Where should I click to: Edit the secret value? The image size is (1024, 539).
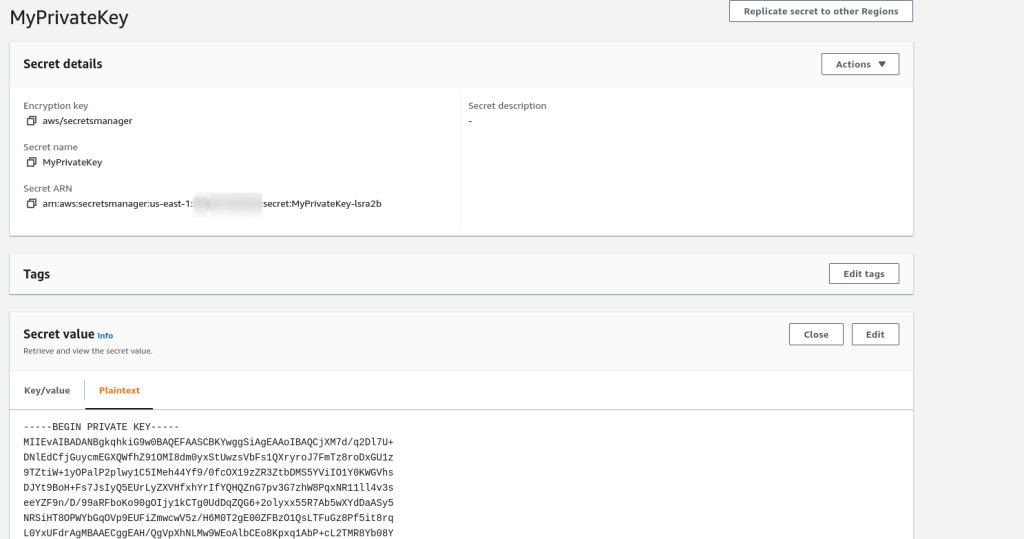click(x=875, y=335)
